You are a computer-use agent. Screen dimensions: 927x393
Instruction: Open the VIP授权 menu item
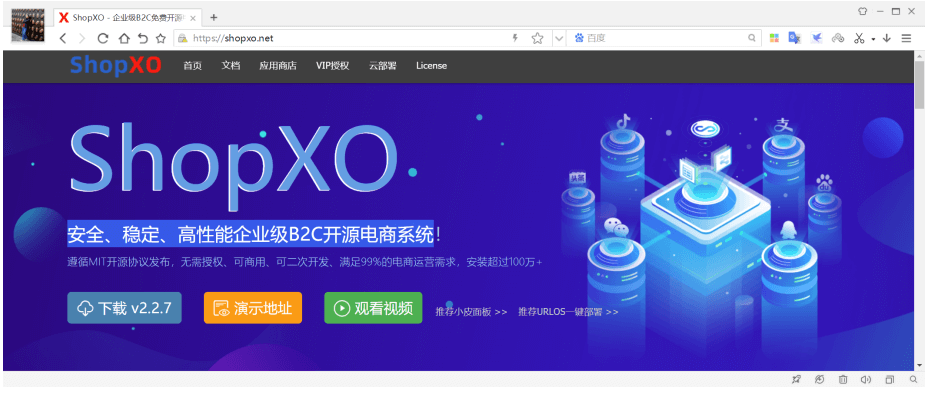(x=333, y=66)
